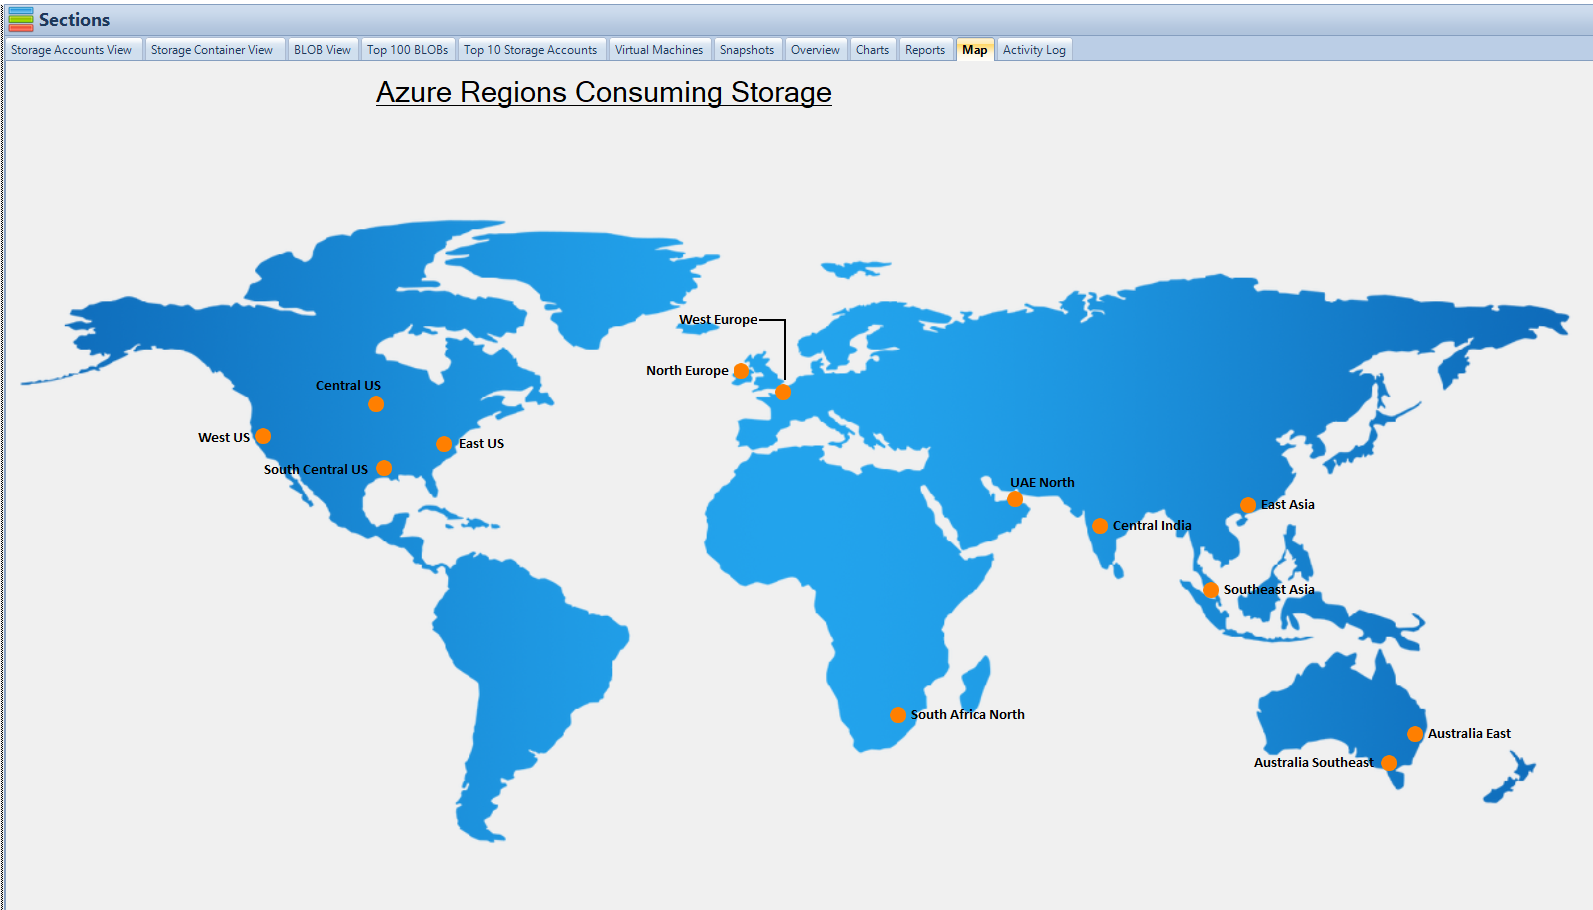
Task: Select the West US orange dot
Action: 263,436
